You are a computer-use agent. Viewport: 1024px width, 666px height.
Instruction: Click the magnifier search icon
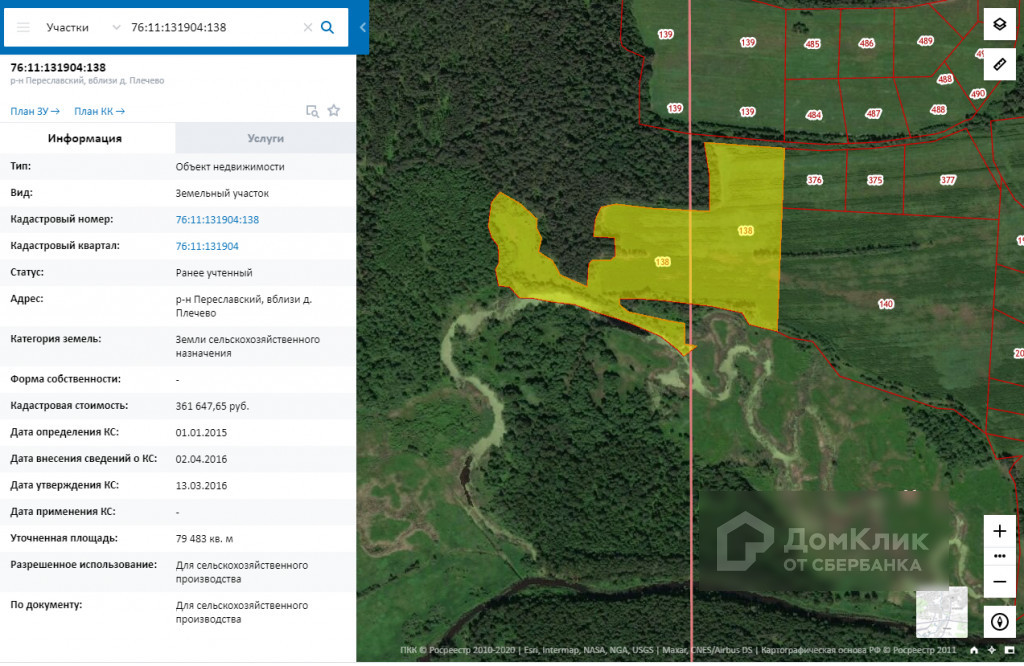pyautogui.click(x=328, y=27)
